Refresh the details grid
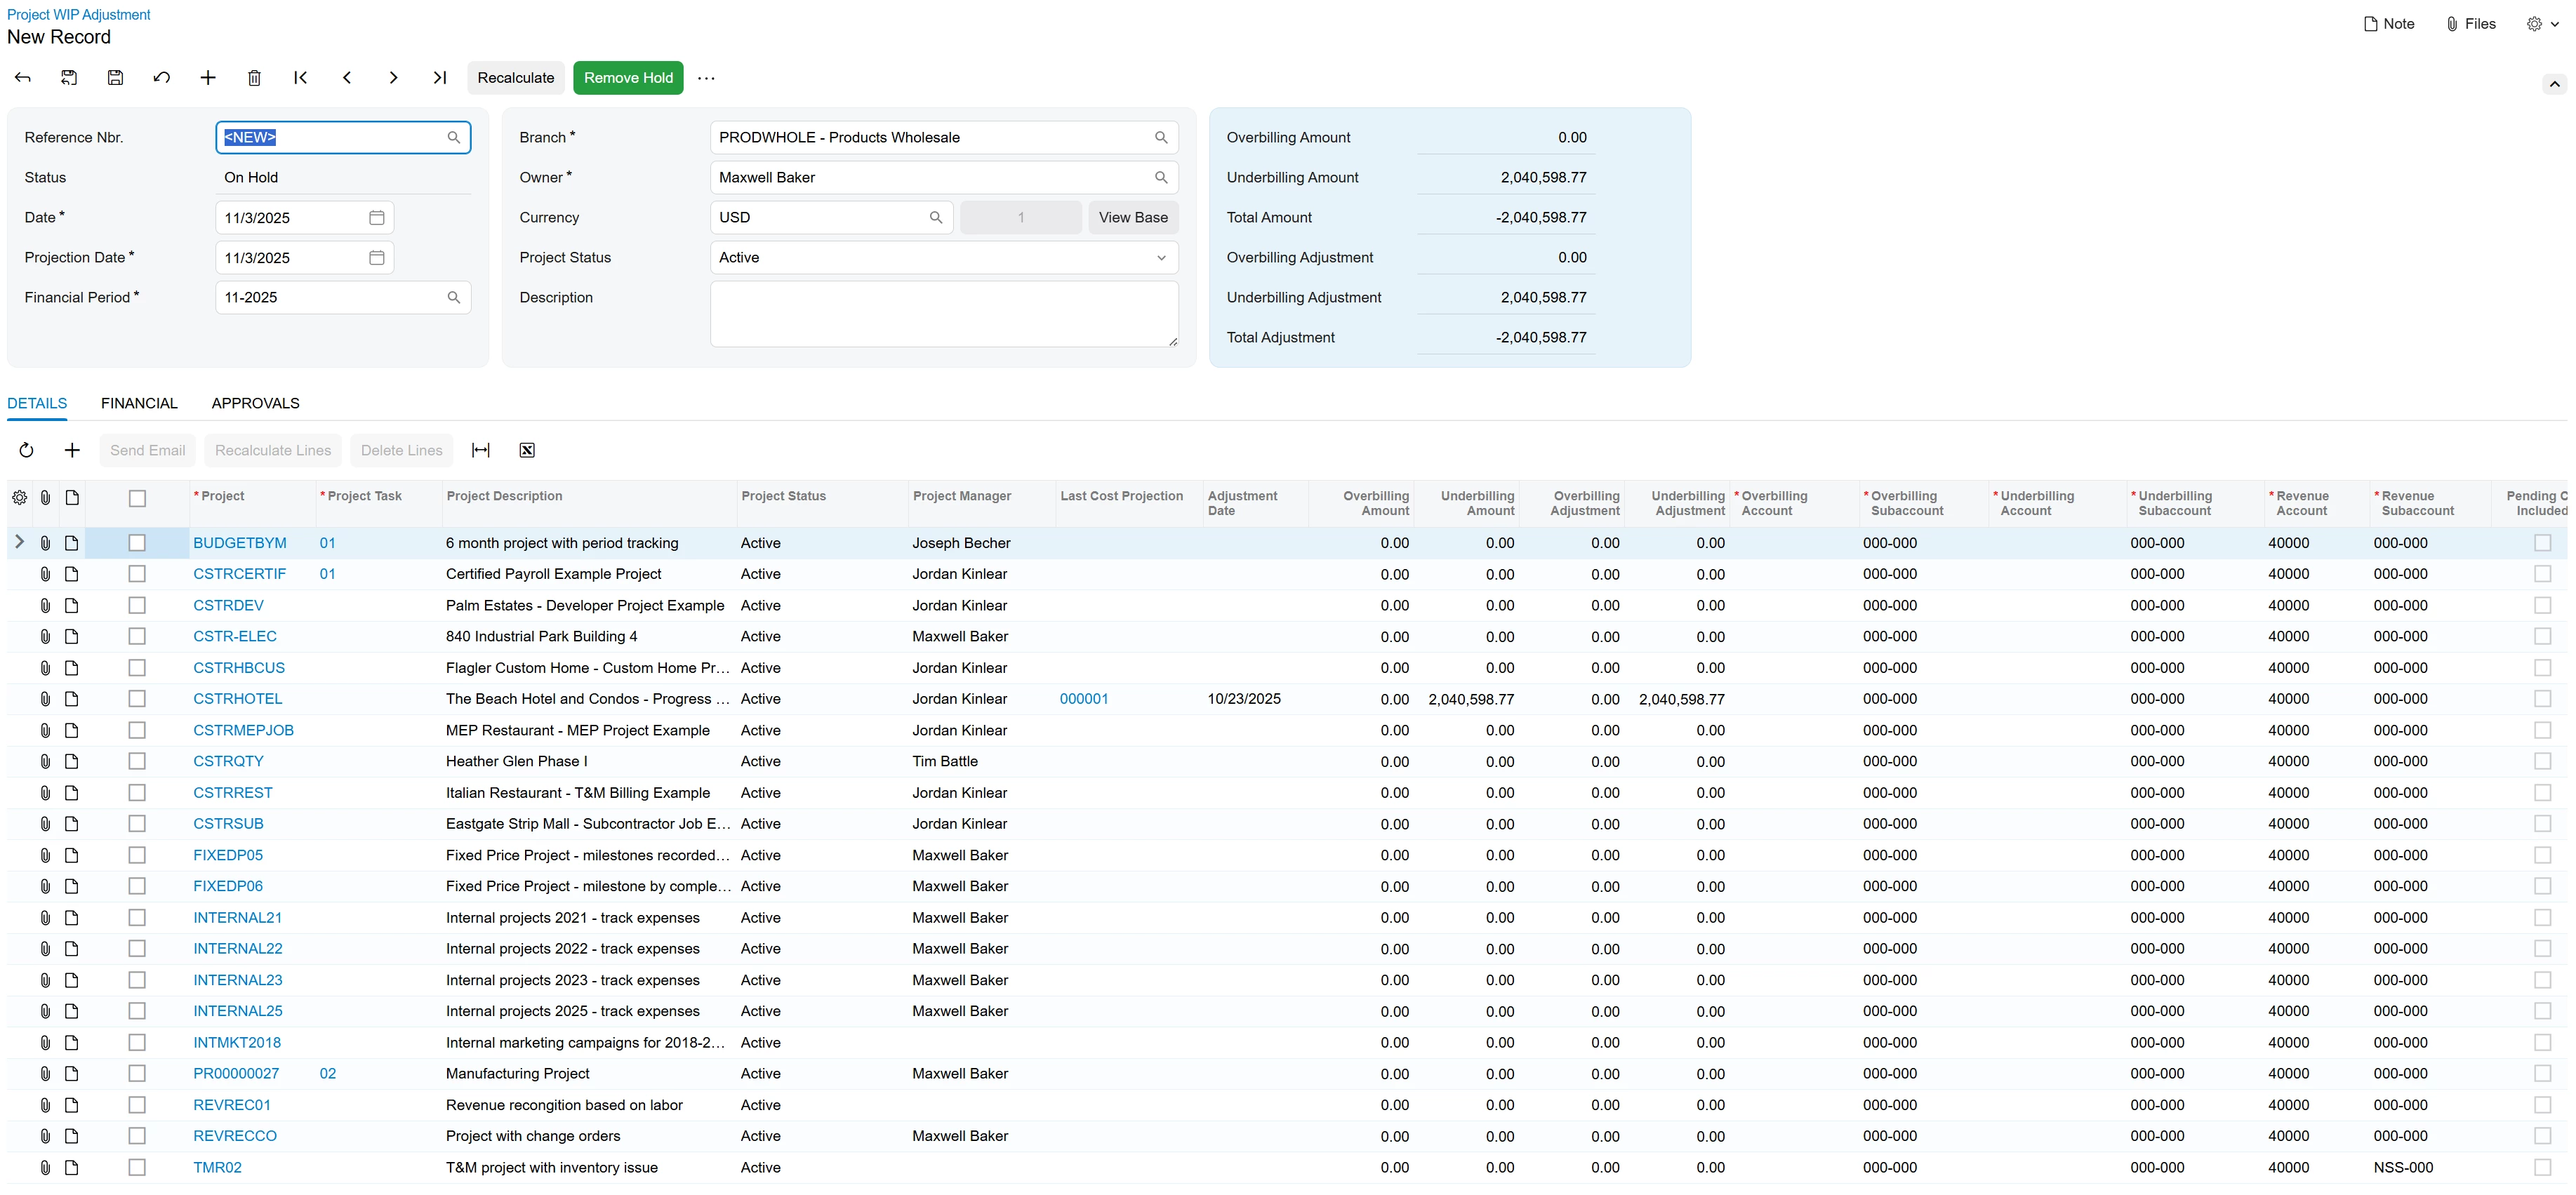Screen dimensions: 2576x1195 (x=27, y=450)
